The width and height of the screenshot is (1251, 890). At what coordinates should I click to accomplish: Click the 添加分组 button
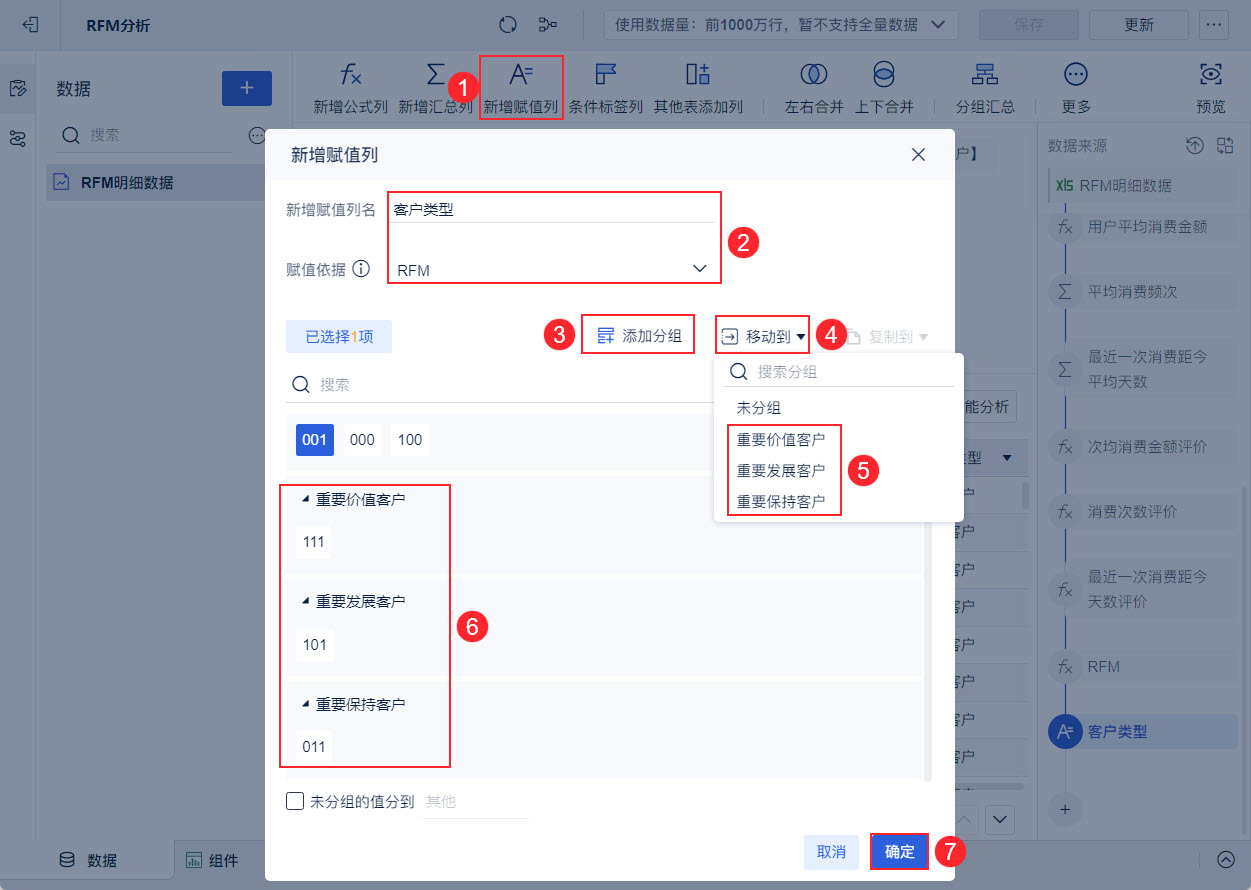638,337
